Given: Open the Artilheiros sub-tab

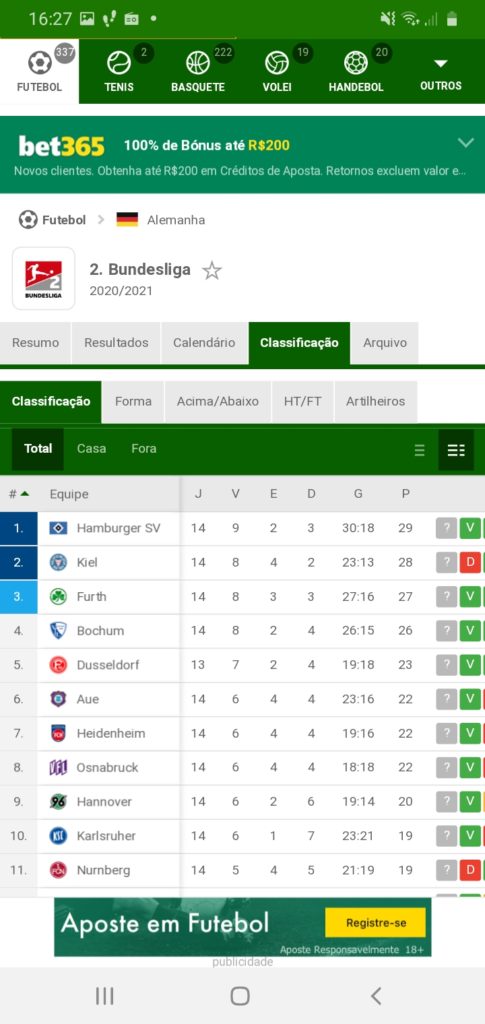Looking at the screenshot, I should pyautogui.click(x=375, y=402).
